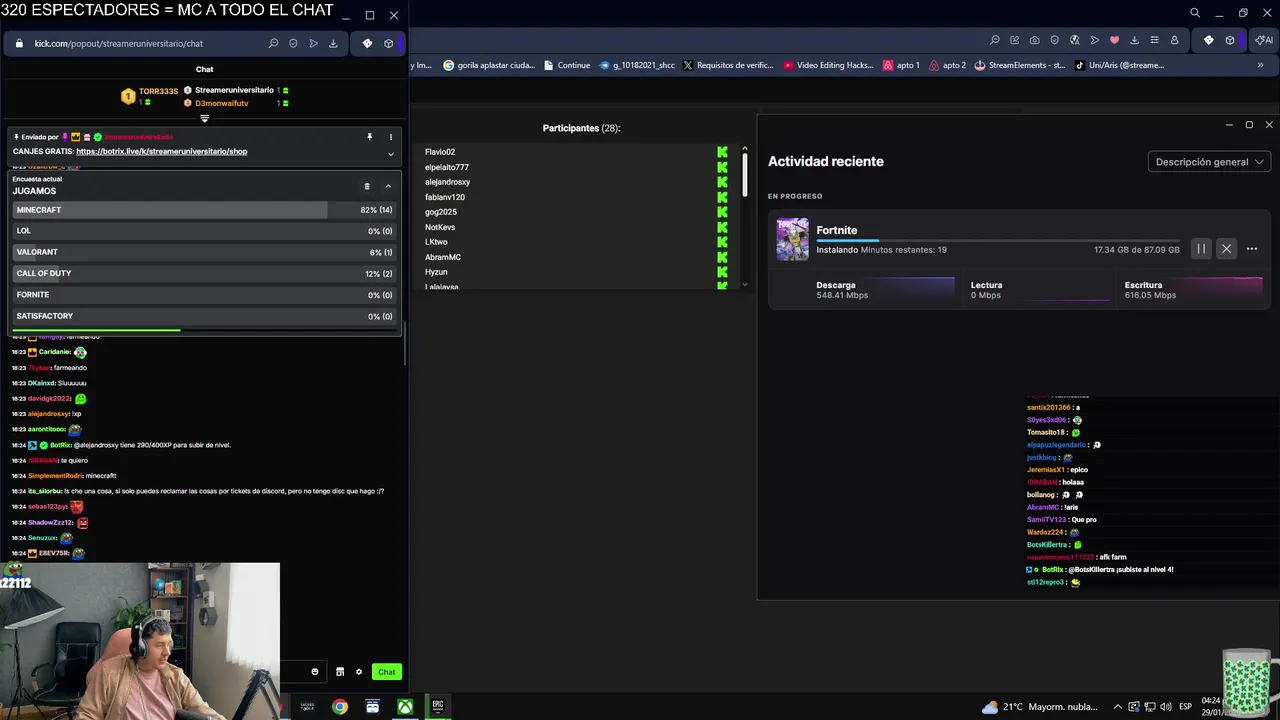Open the Descripción general dropdown
Viewport: 1280px width, 720px height.
pos(1209,162)
